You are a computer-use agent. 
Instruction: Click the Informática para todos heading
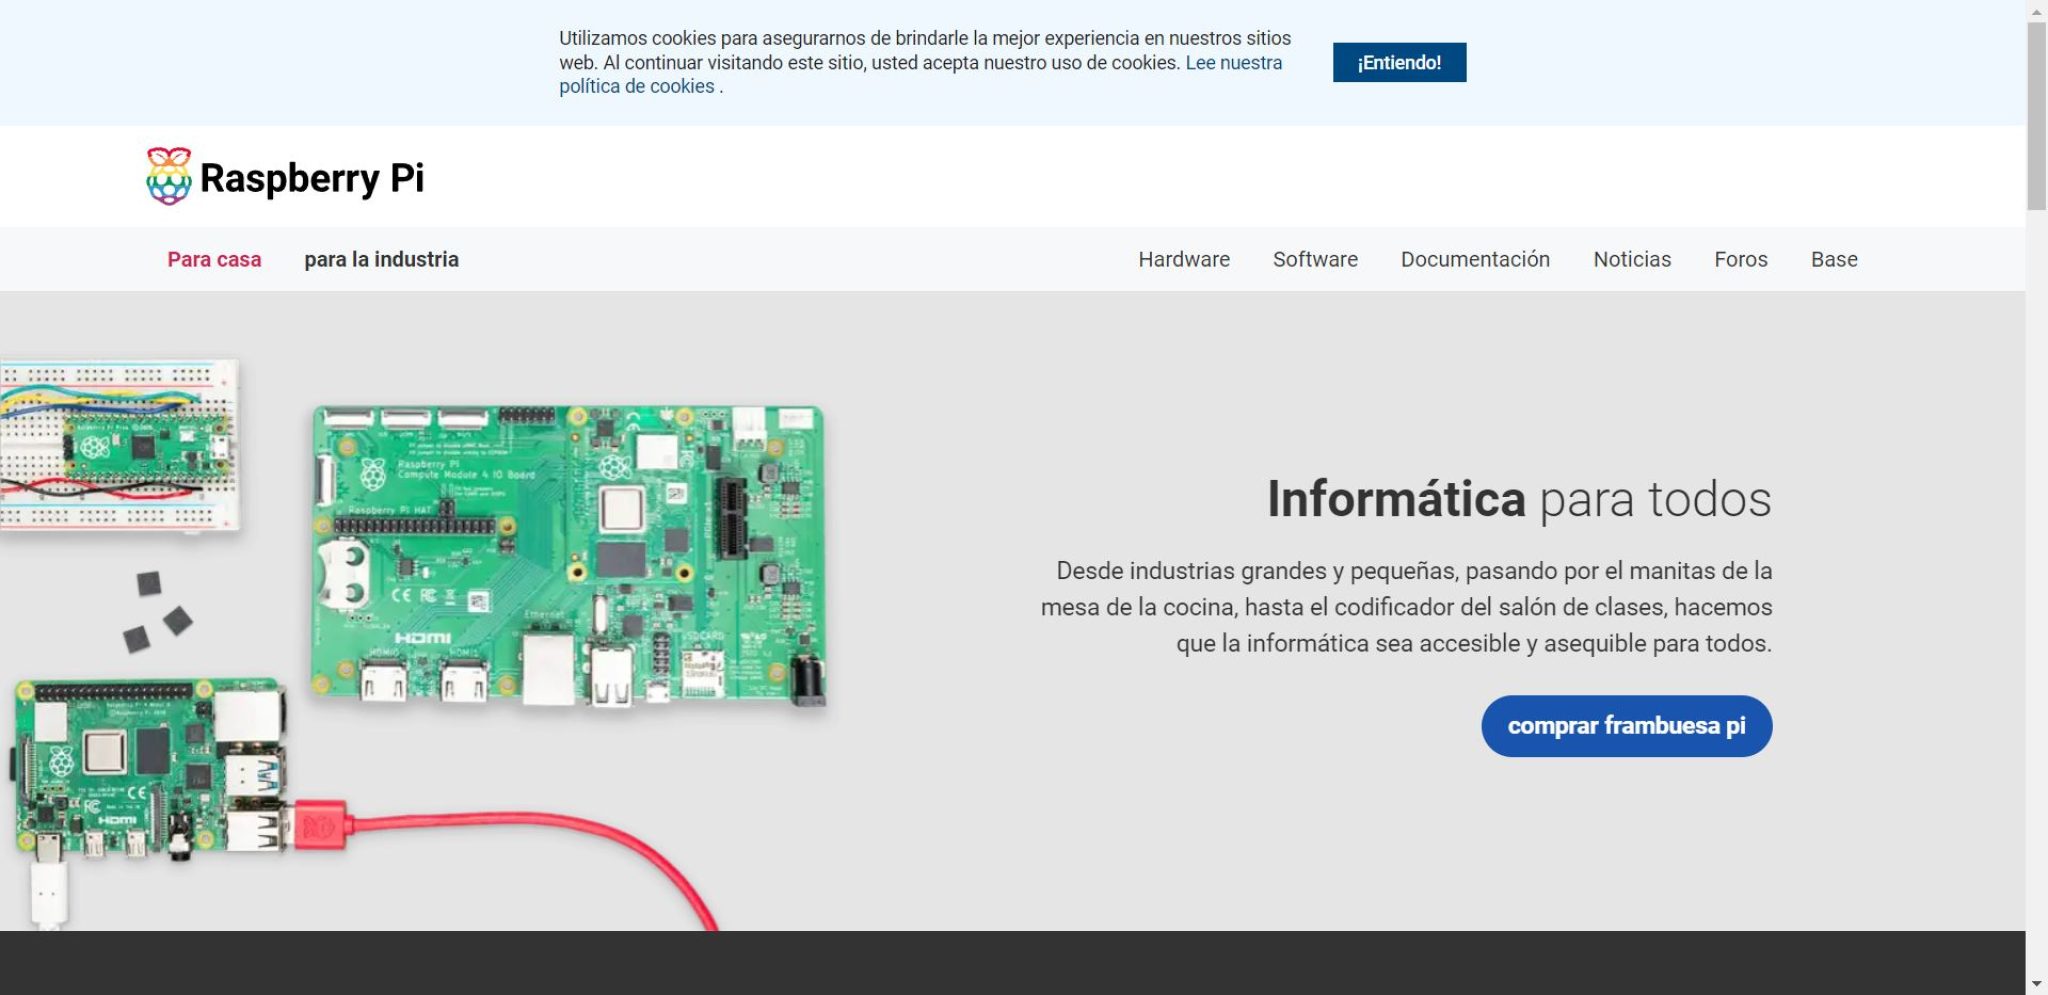click(x=1519, y=500)
